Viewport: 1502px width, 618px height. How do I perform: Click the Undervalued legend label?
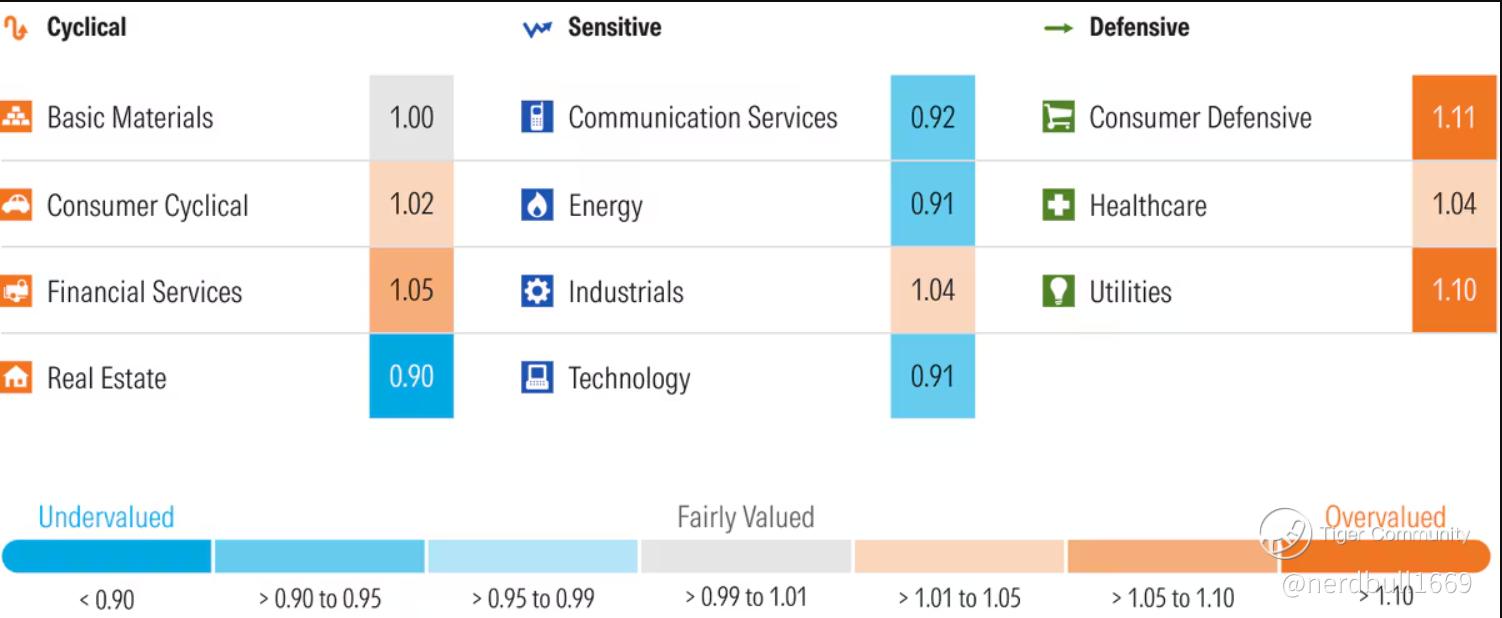point(106,517)
